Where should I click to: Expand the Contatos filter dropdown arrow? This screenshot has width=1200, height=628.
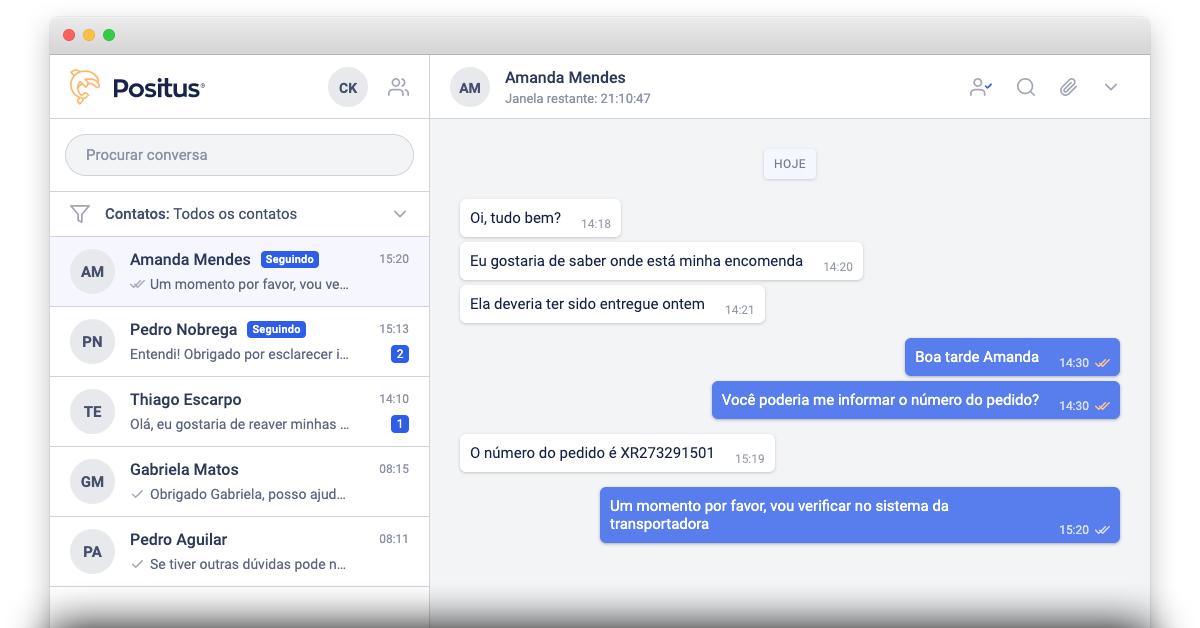click(400, 214)
